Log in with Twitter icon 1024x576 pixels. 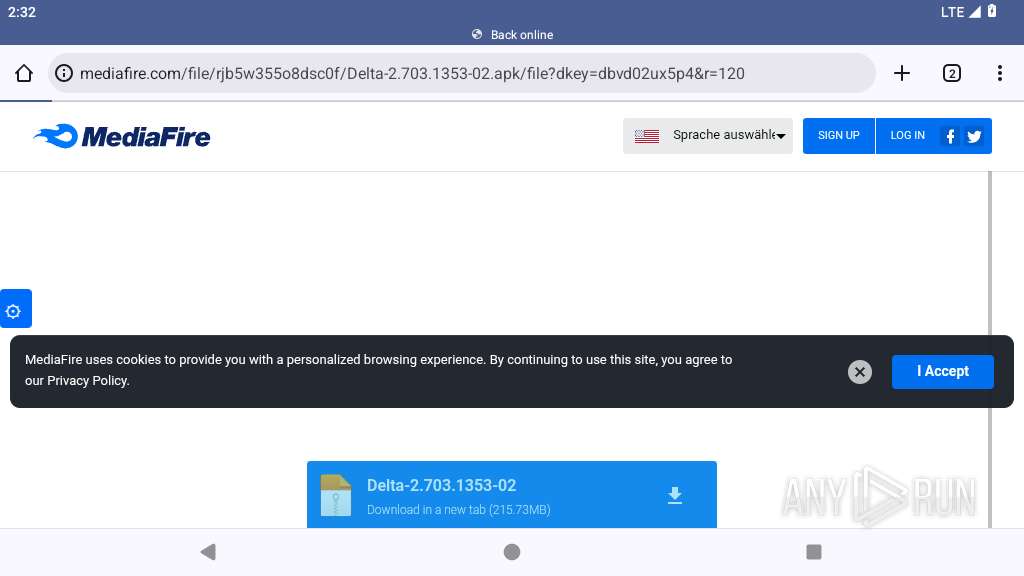coord(974,136)
